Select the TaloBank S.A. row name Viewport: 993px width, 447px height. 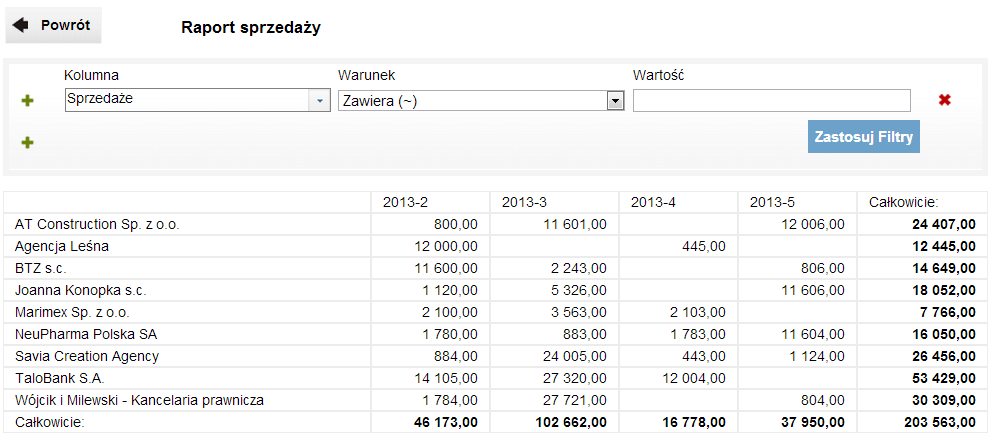click(59, 378)
